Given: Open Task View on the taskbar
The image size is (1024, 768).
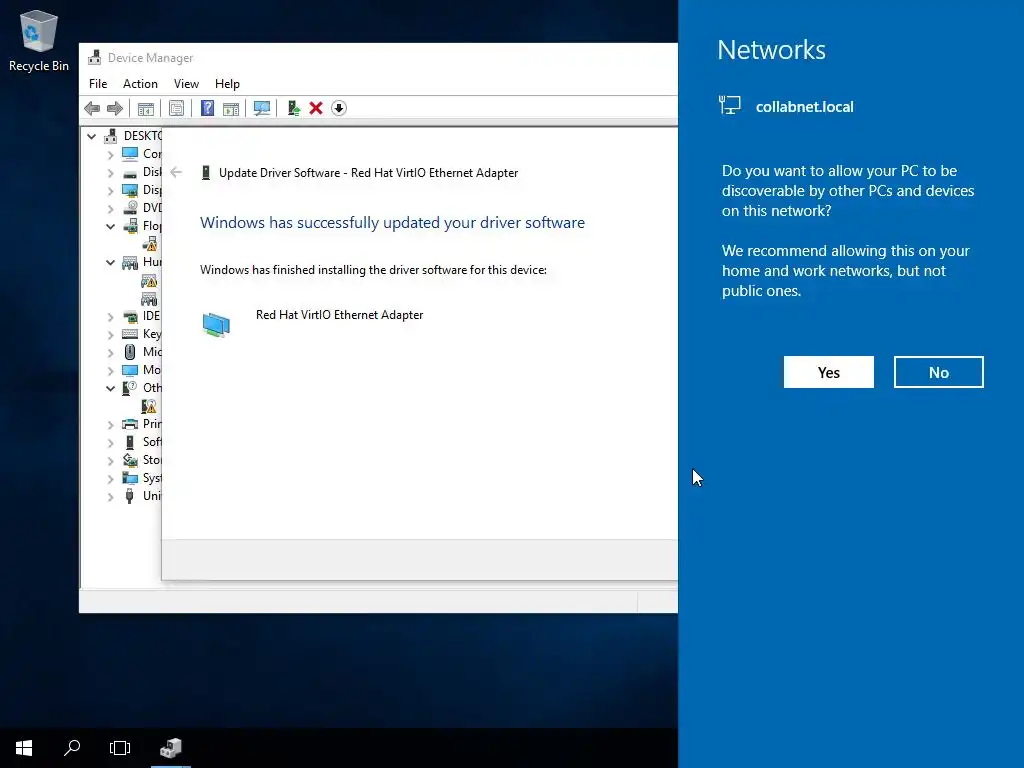Looking at the screenshot, I should click(120, 748).
